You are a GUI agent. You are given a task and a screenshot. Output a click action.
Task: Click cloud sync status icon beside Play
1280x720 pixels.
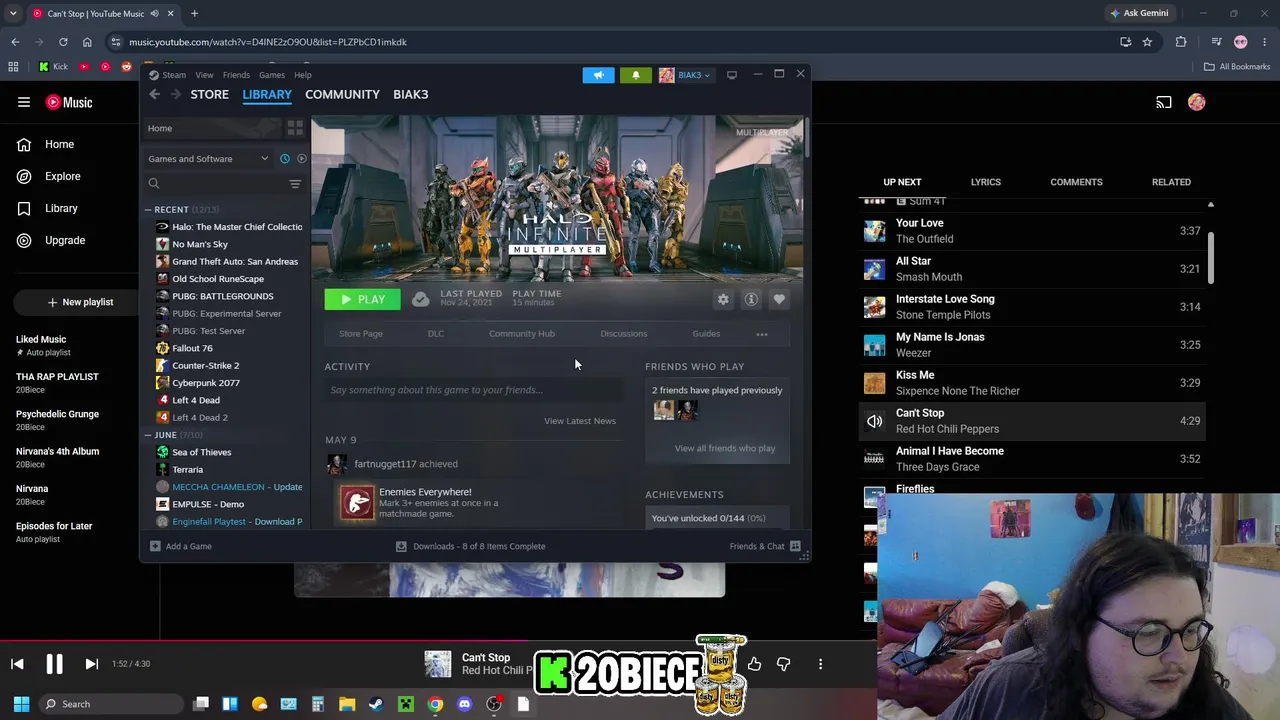(x=420, y=299)
